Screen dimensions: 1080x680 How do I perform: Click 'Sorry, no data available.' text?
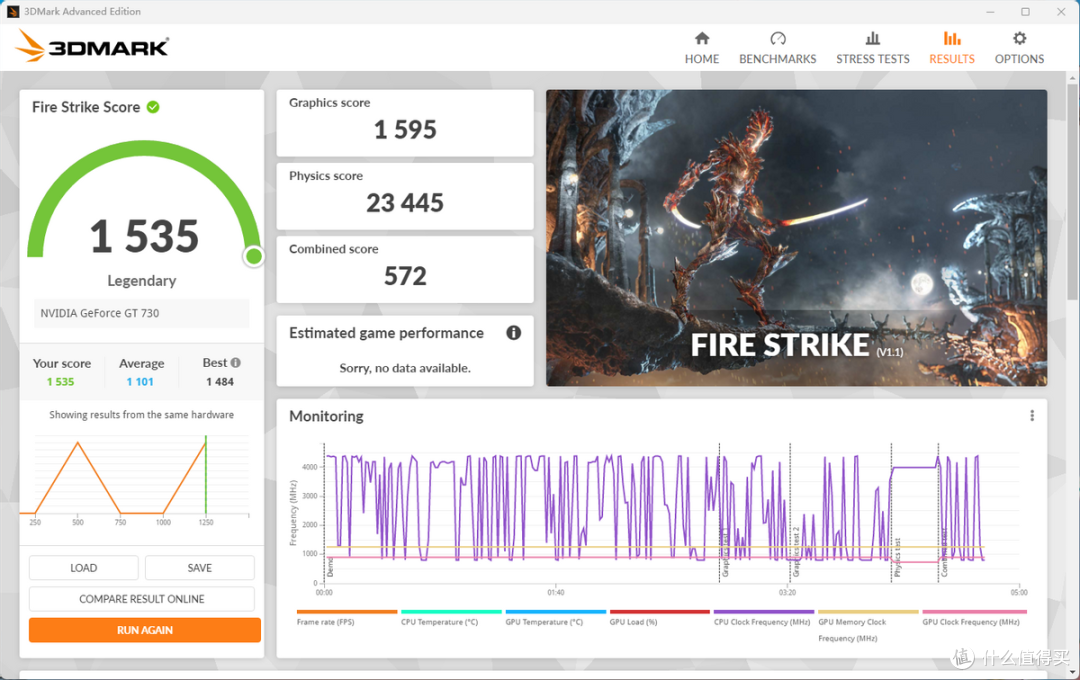pos(405,368)
